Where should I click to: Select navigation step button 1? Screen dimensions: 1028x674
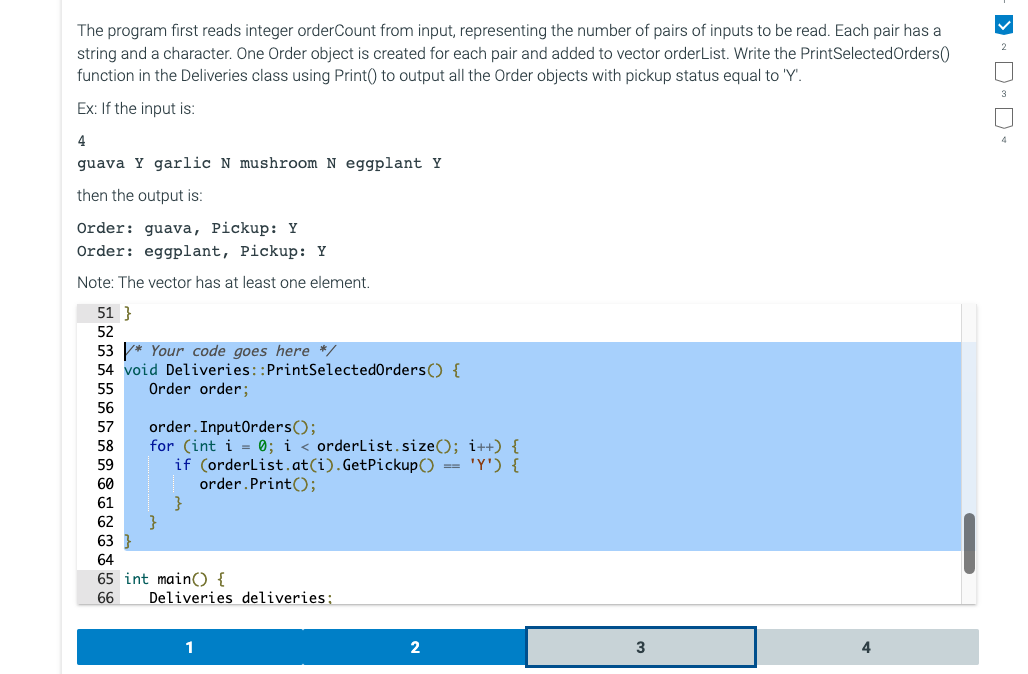click(x=188, y=647)
